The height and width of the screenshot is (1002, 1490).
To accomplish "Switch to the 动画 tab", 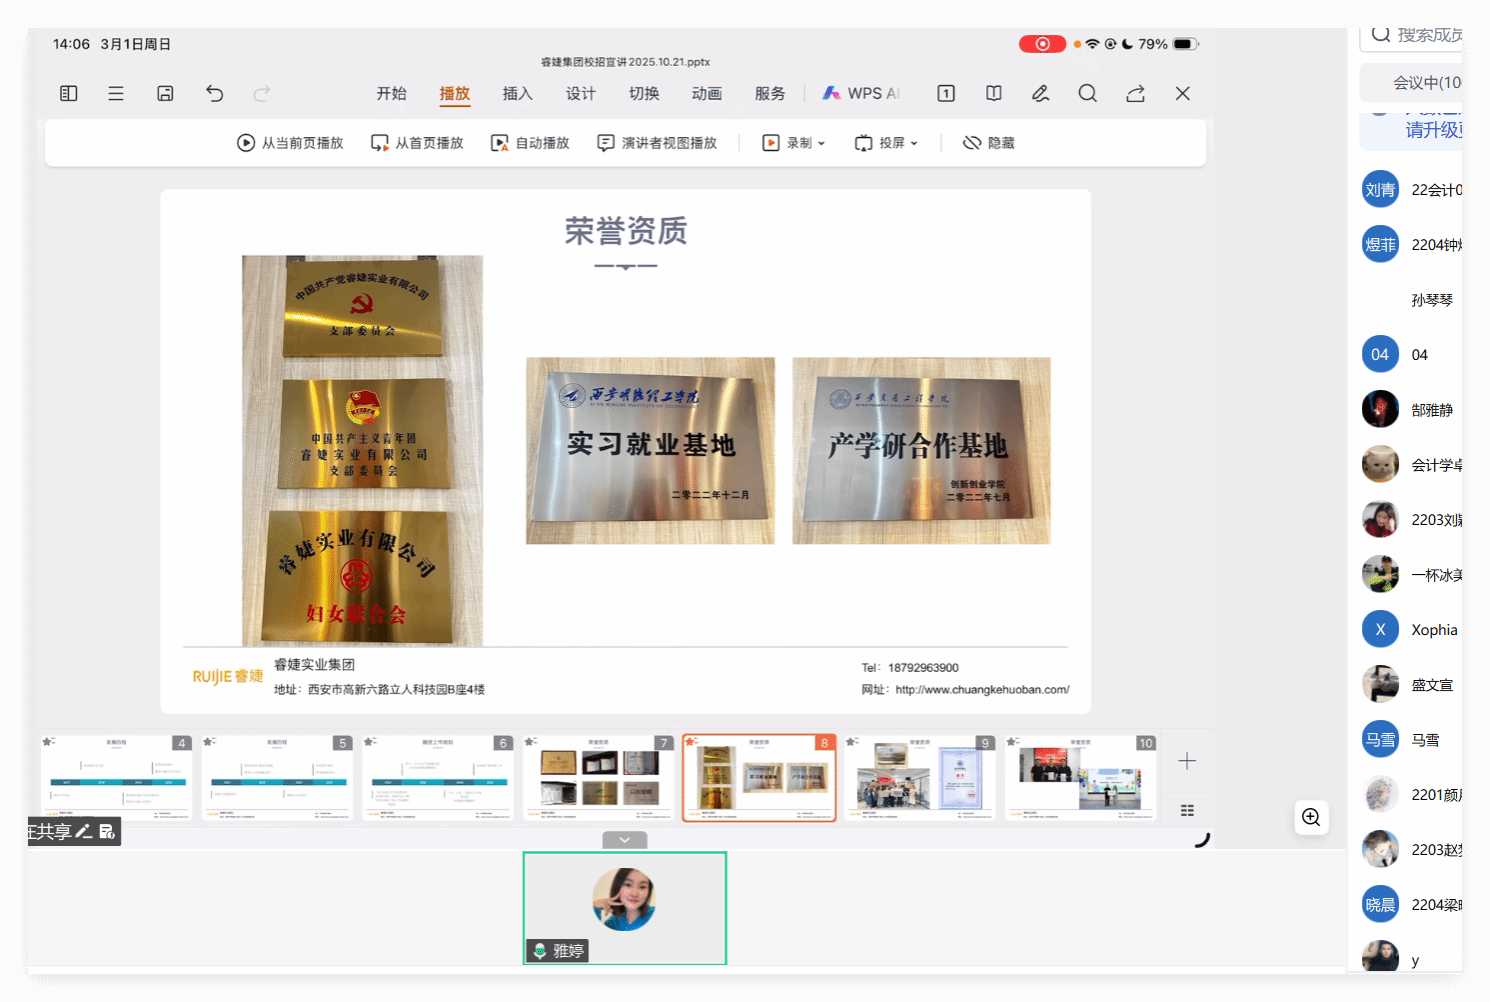I will coord(706,93).
